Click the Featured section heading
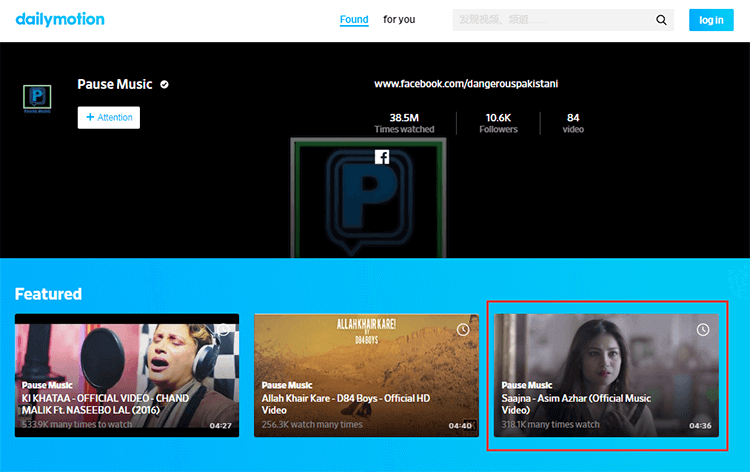This screenshot has height=472, width=750. coord(48,294)
